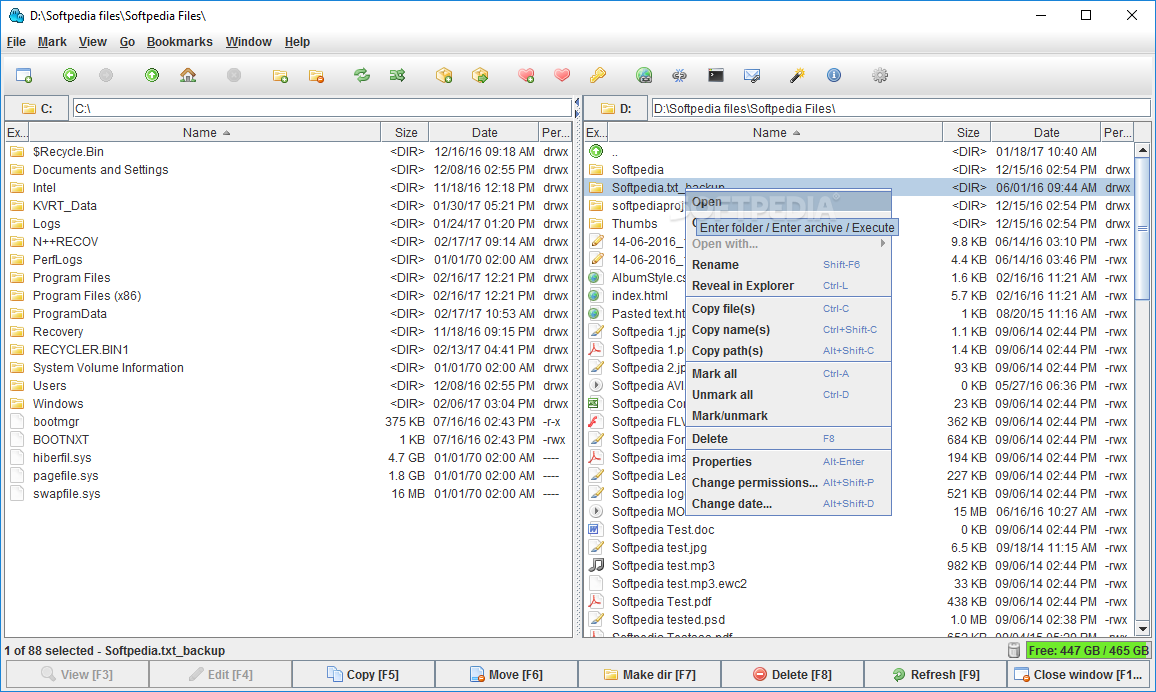
Task: Click the right panel vertical scrollbar thumb
Action: pyautogui.click(x=1142, y=229)
